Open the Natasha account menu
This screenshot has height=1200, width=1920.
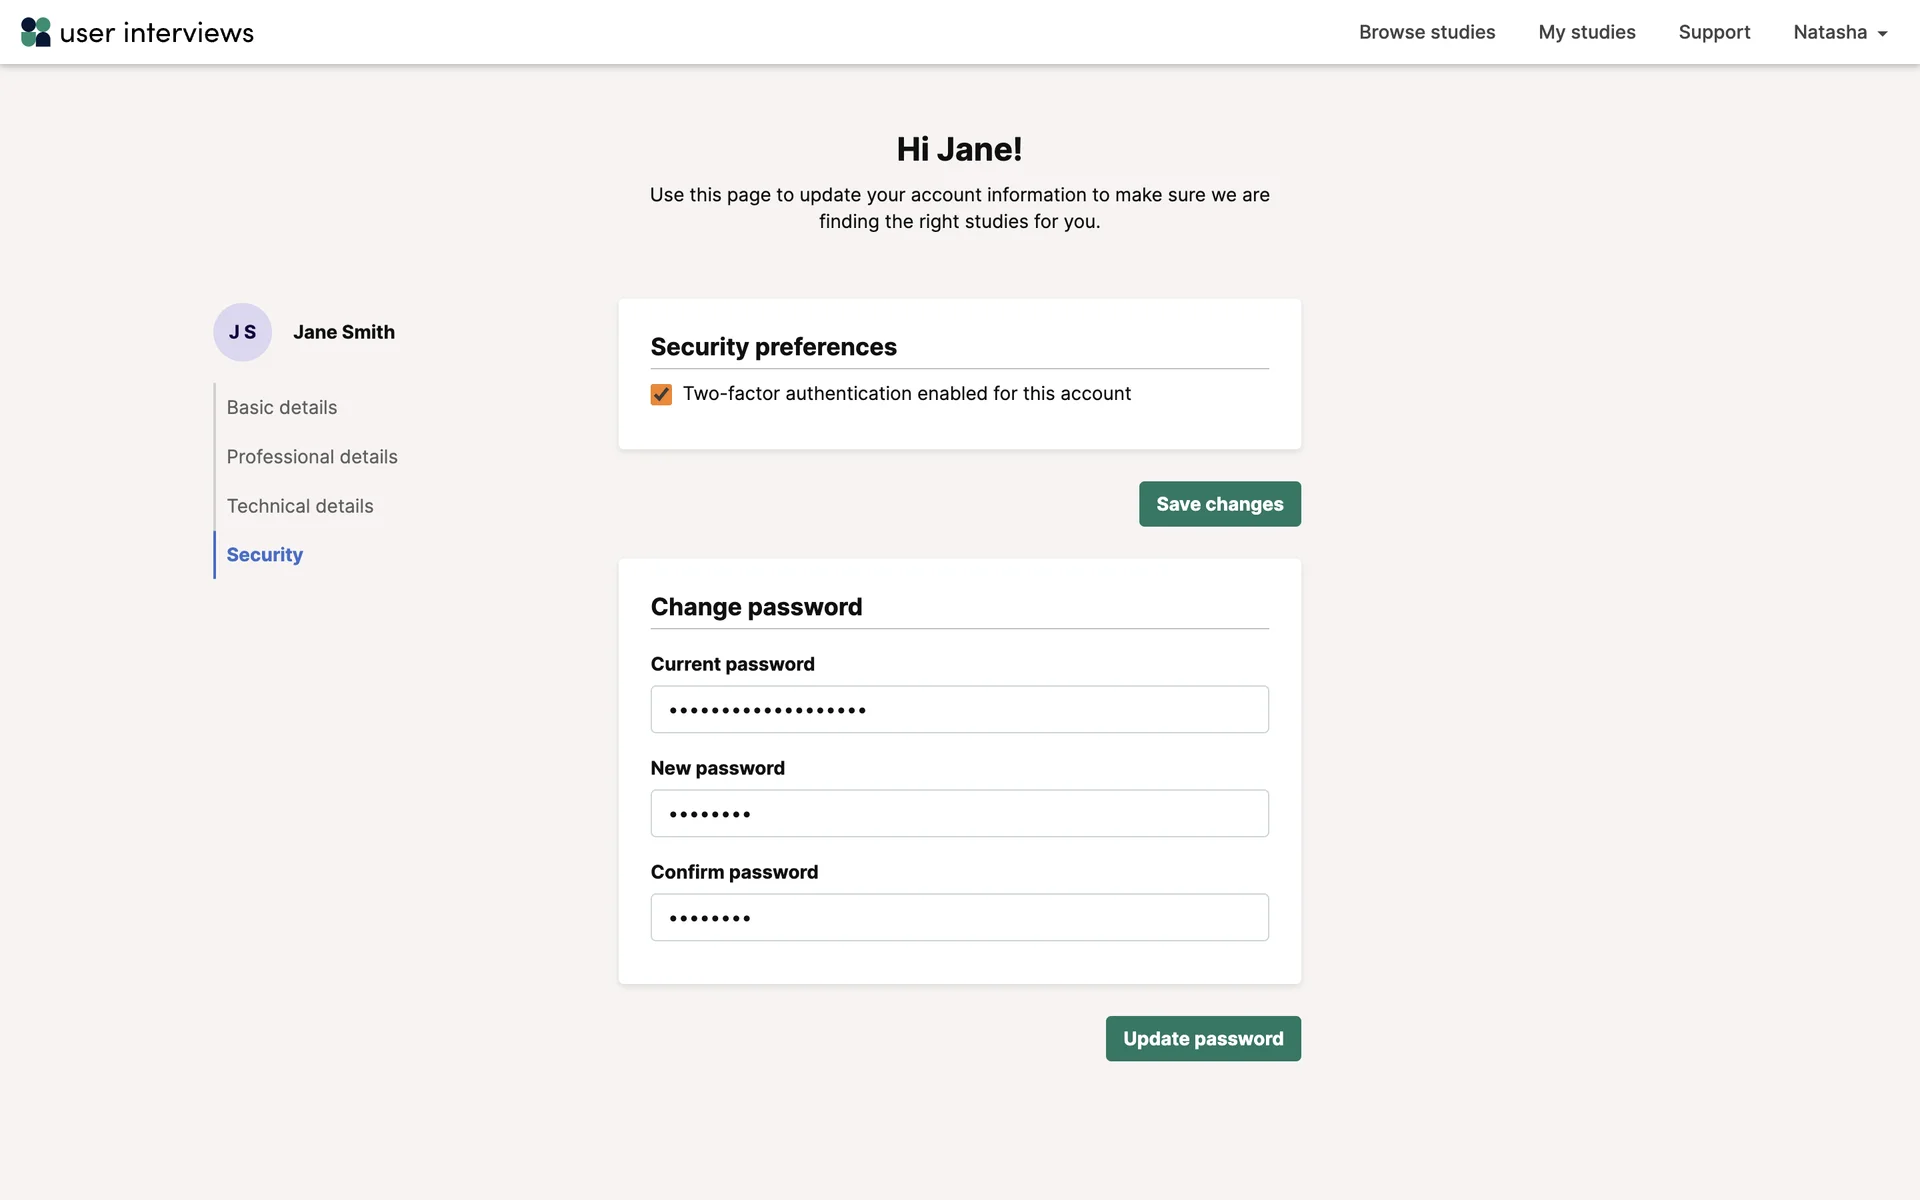coord(1829,32)
